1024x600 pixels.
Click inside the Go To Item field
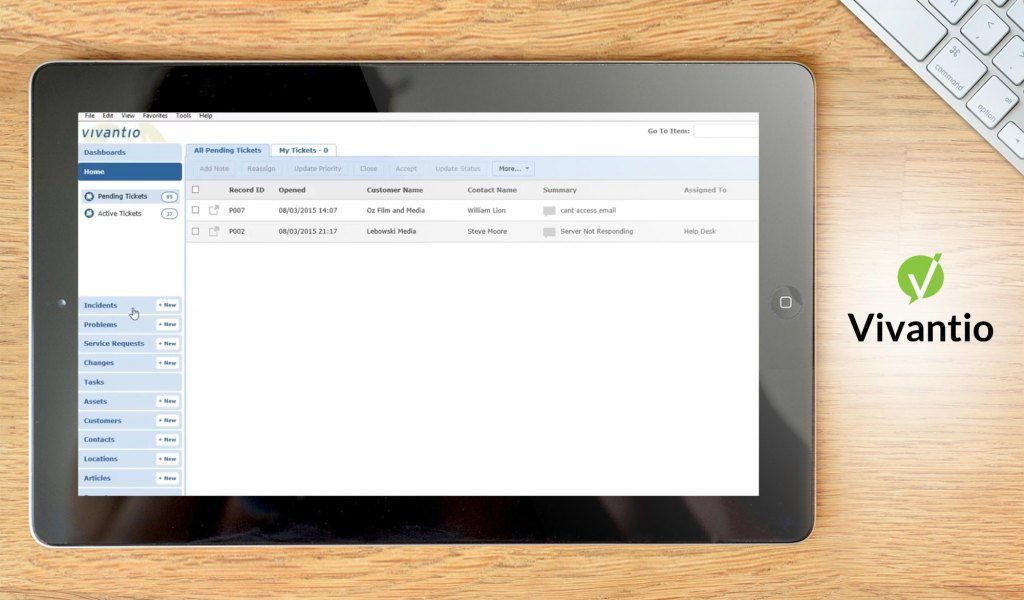[x=727, y=130]
